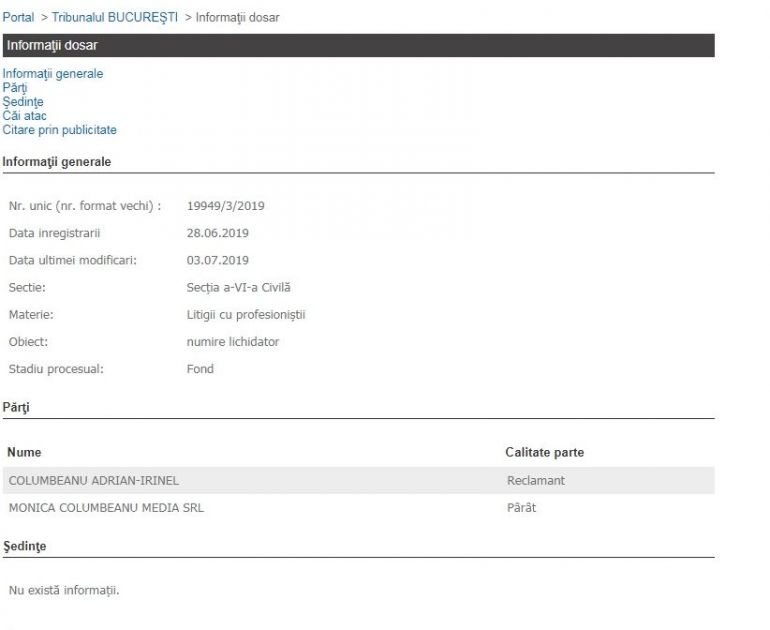This screenshot has height=630, width=770.
Task: Click the Pârât cell
Action: tap(522, 508)
